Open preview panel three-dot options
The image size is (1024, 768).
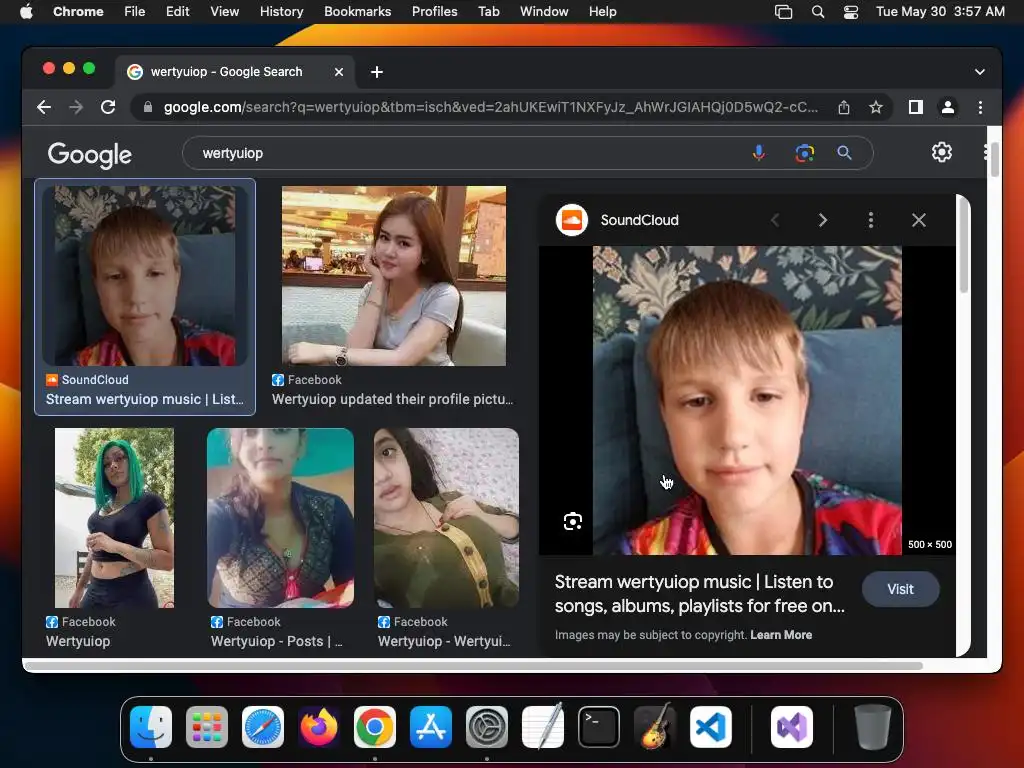point(871,220)
